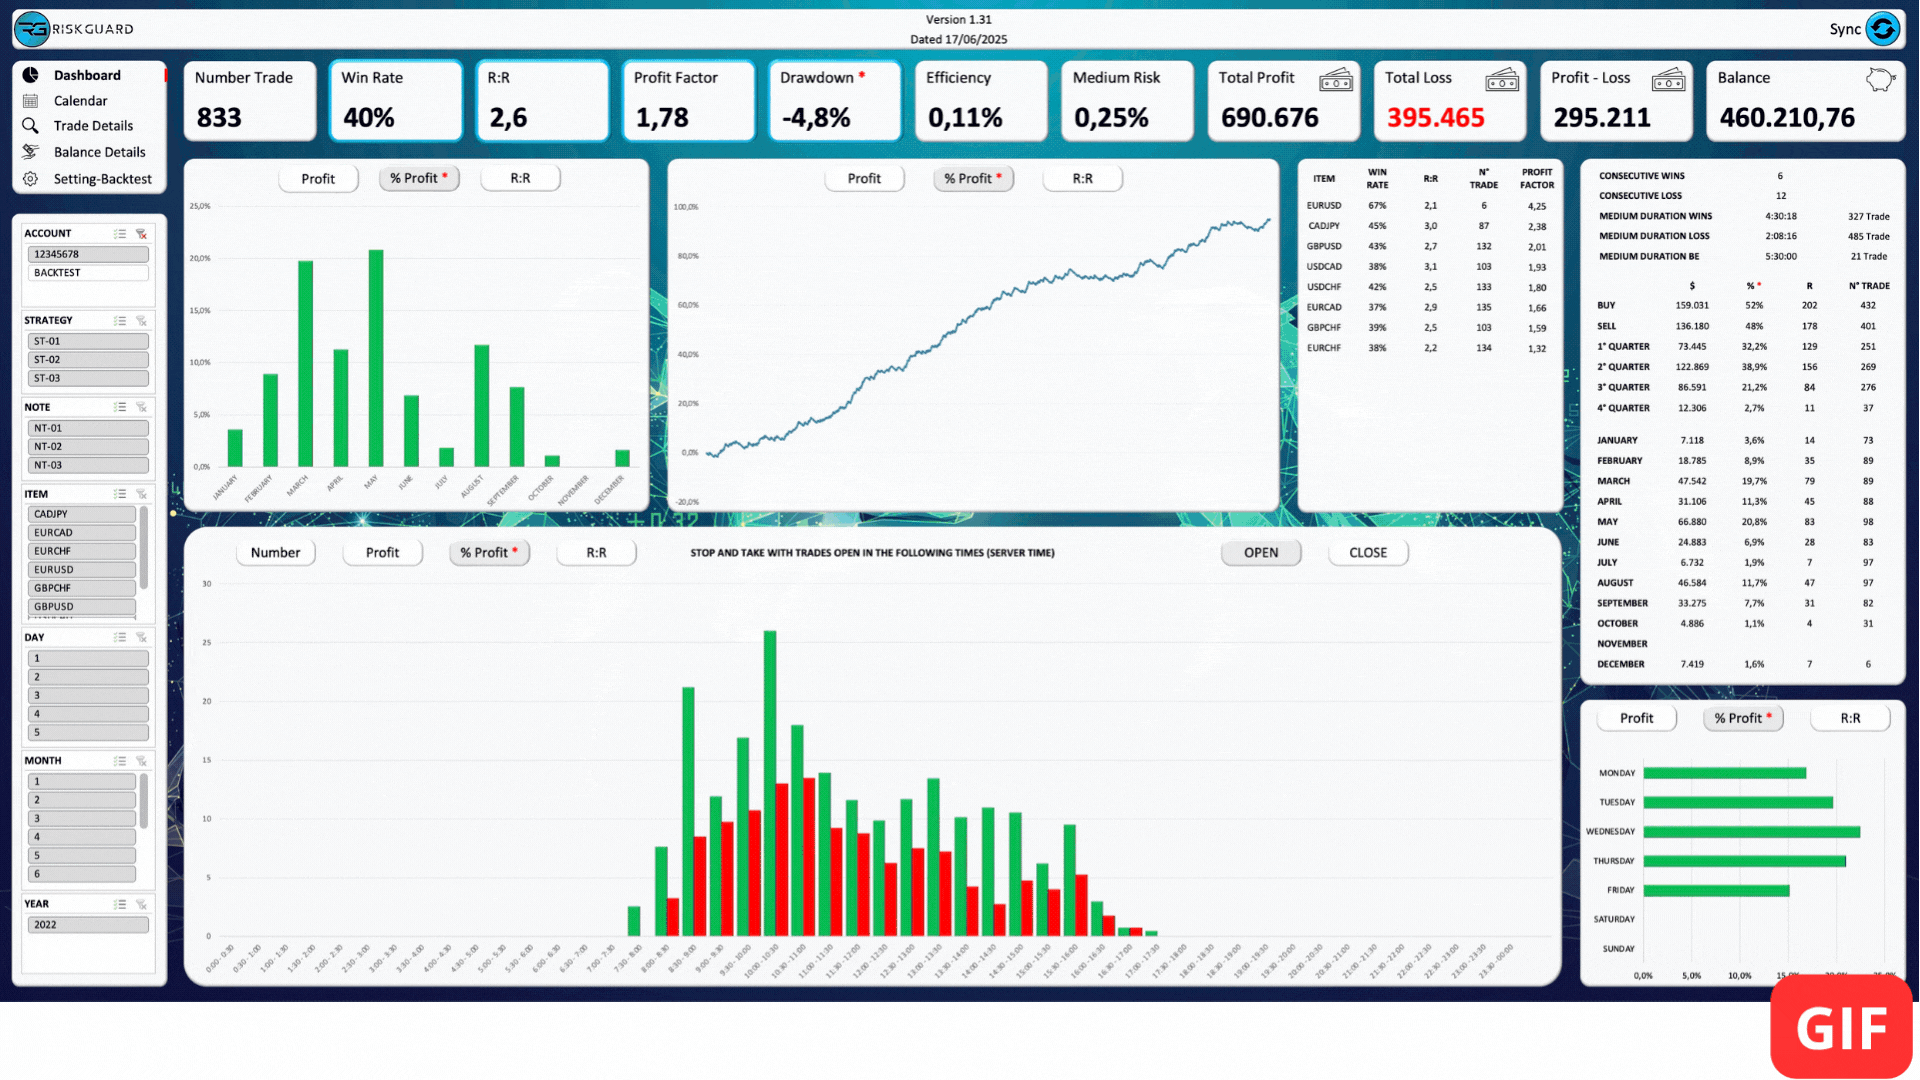Viewport: 1920px width, 1080px height.
Task: Toggle the EURCAD item filter
Action: pos(81,533)
